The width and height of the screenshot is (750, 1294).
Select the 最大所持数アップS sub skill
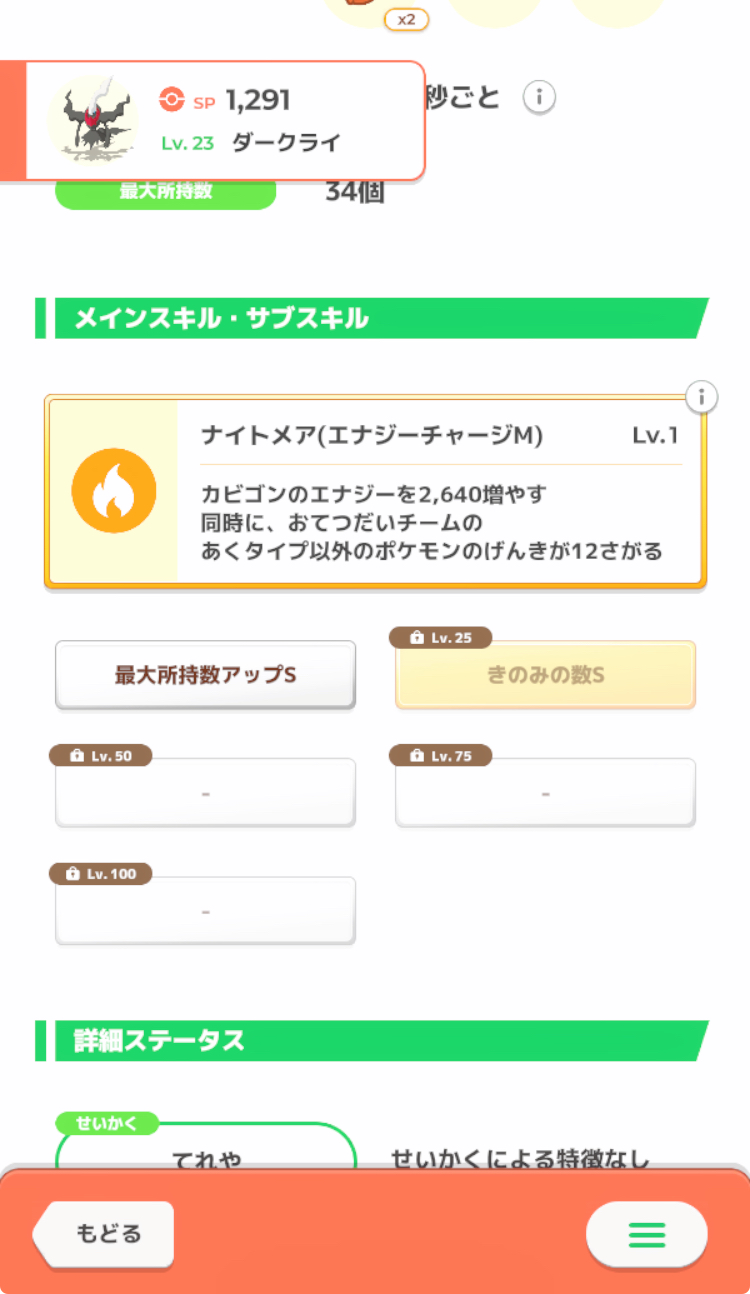tap(205, 675)
